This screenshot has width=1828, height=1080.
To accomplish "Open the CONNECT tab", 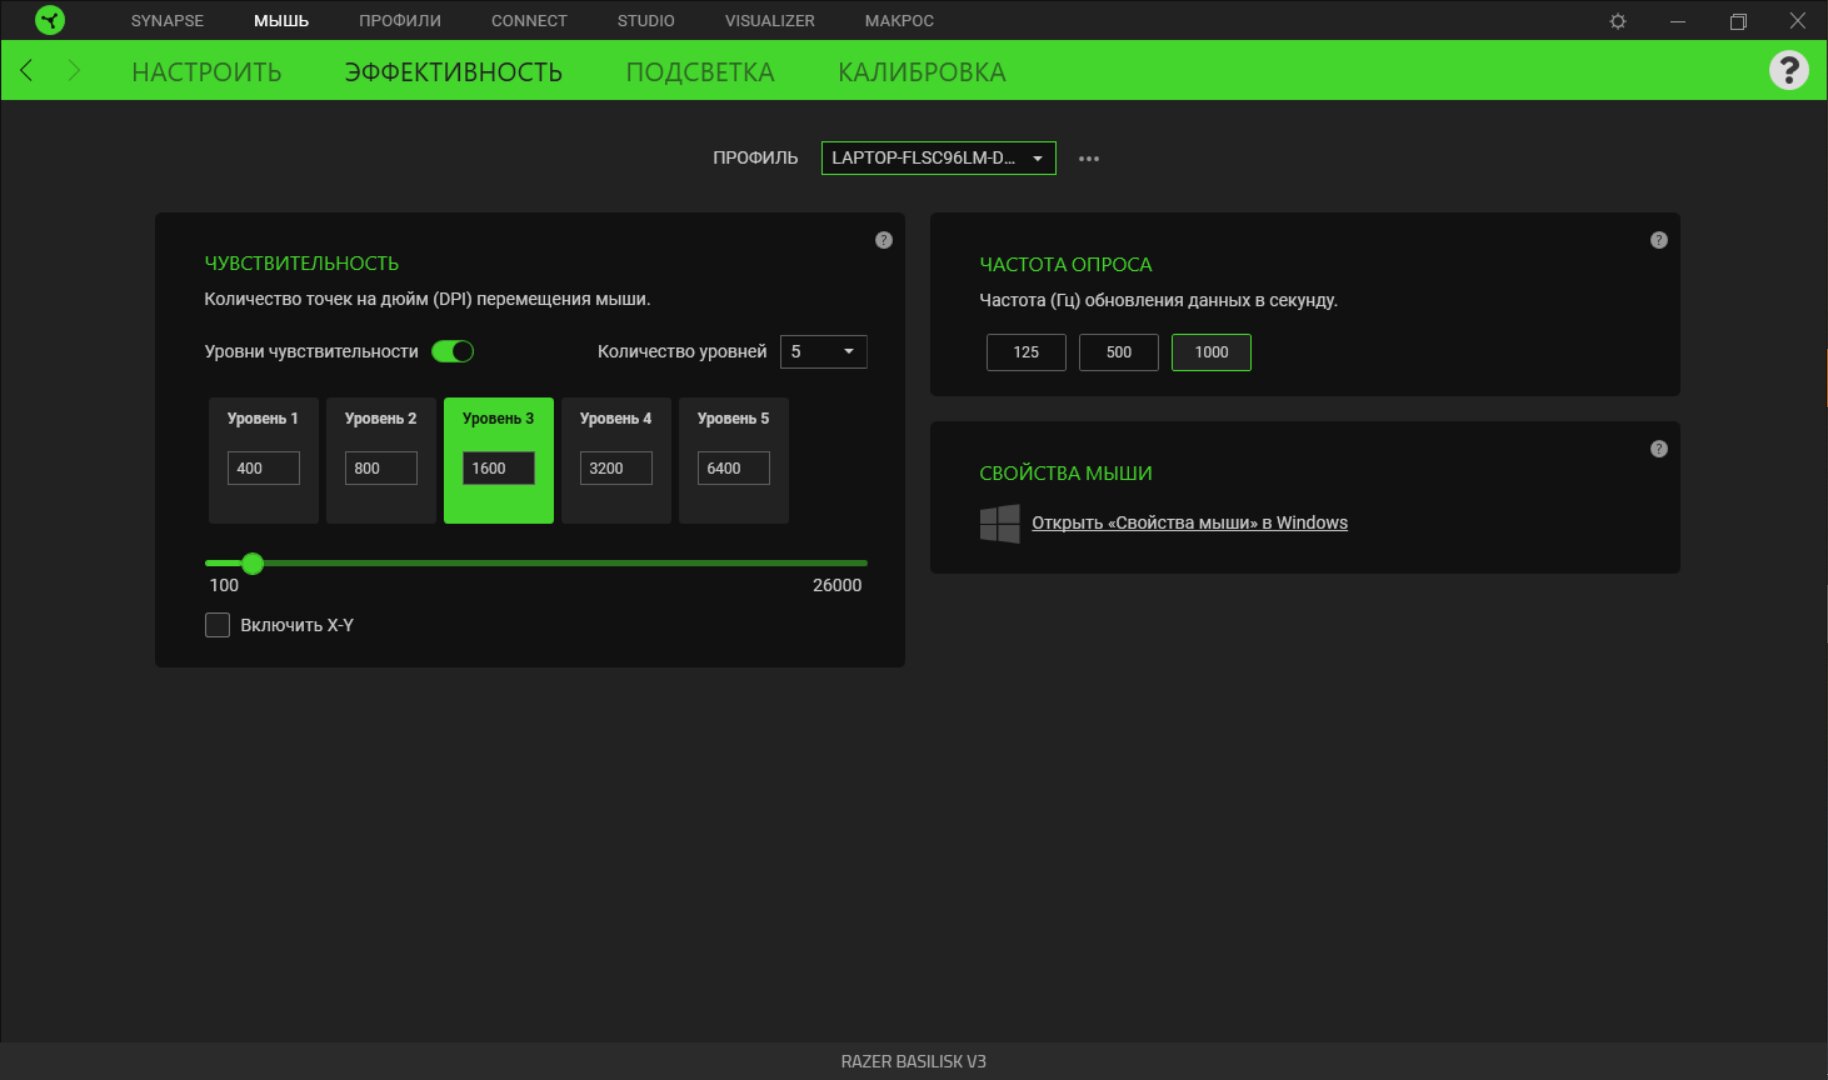I will [529, 20].
